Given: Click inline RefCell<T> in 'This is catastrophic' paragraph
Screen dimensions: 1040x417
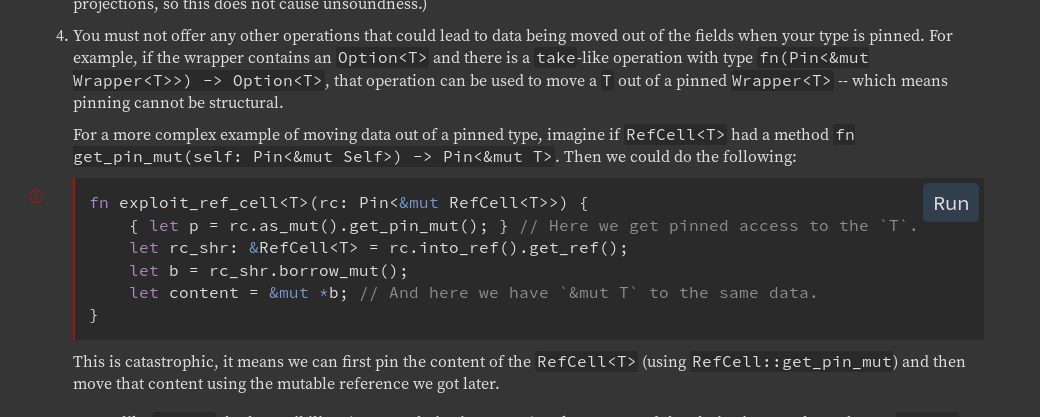Looking at the screenshot, I should coord(586,362).
